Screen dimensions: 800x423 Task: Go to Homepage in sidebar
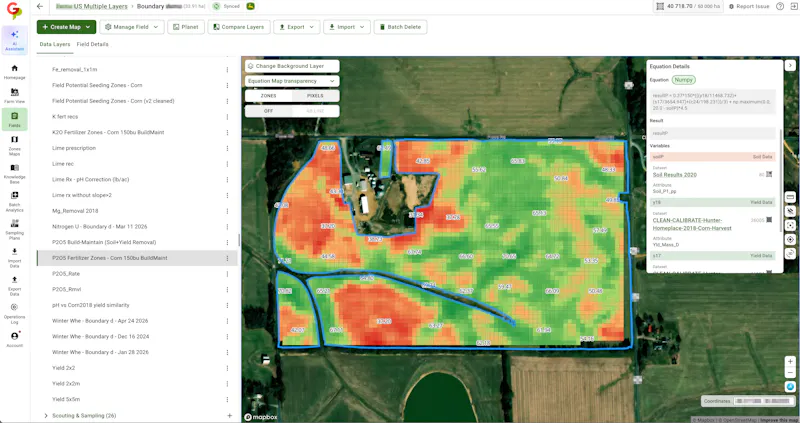click(x=14, y=72)
